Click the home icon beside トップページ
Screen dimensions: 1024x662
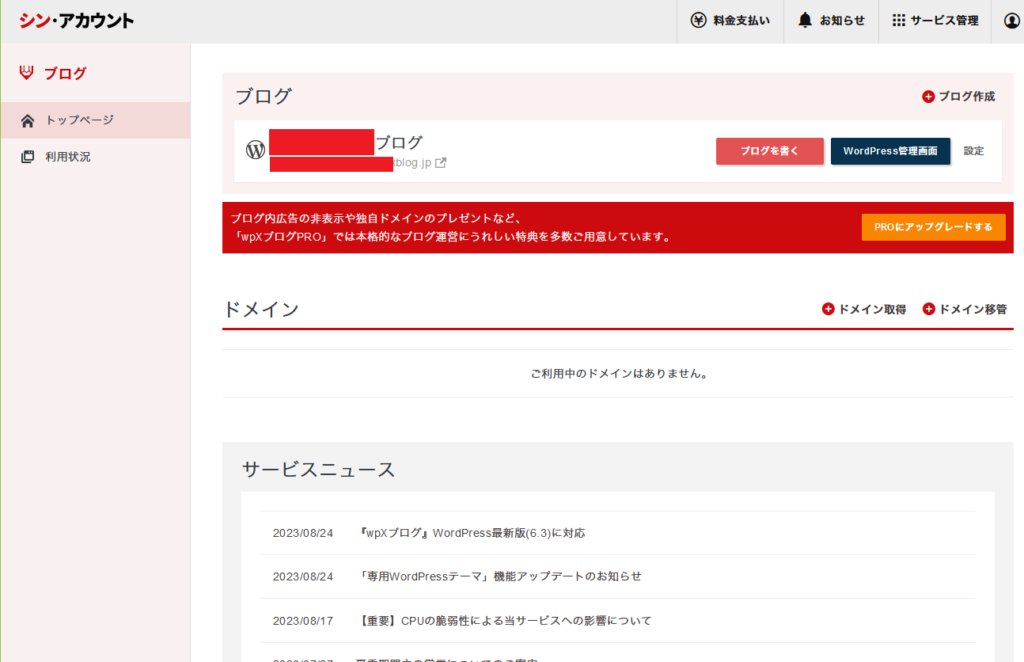(27, 121)
